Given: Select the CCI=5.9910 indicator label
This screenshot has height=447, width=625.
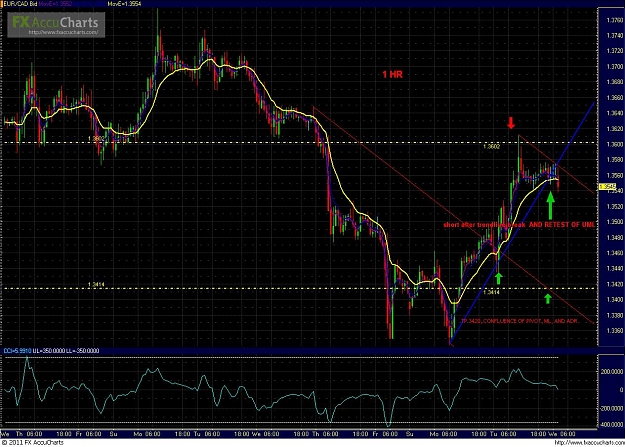Looking at the screenshot, I should pyautogui.click(x=17, y=351).
